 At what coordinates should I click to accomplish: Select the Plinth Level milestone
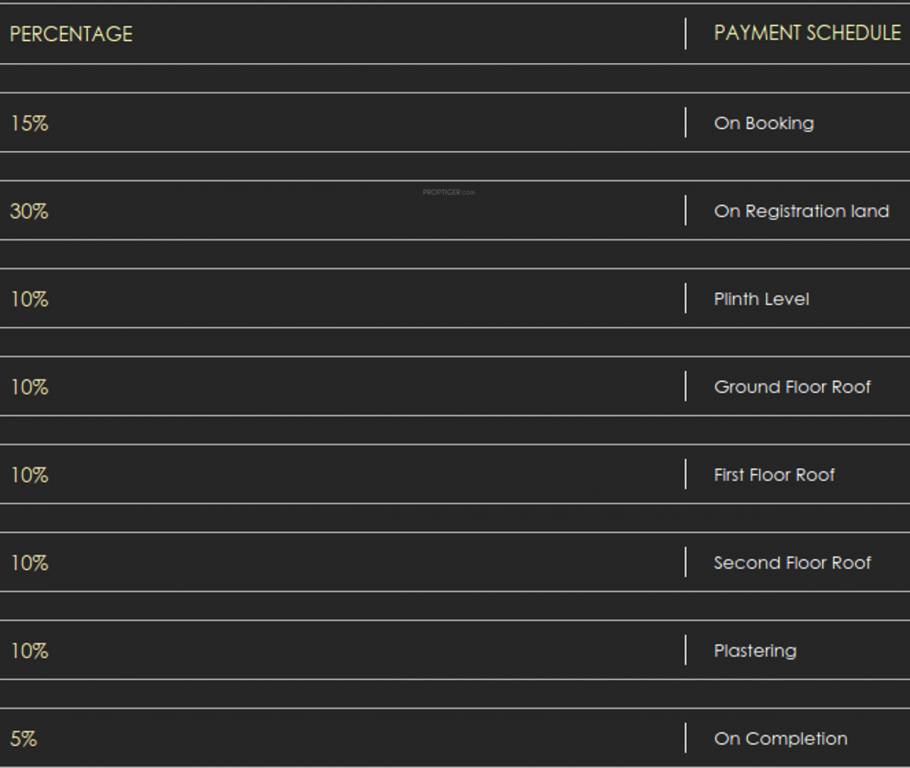click(x=760, y=299)
